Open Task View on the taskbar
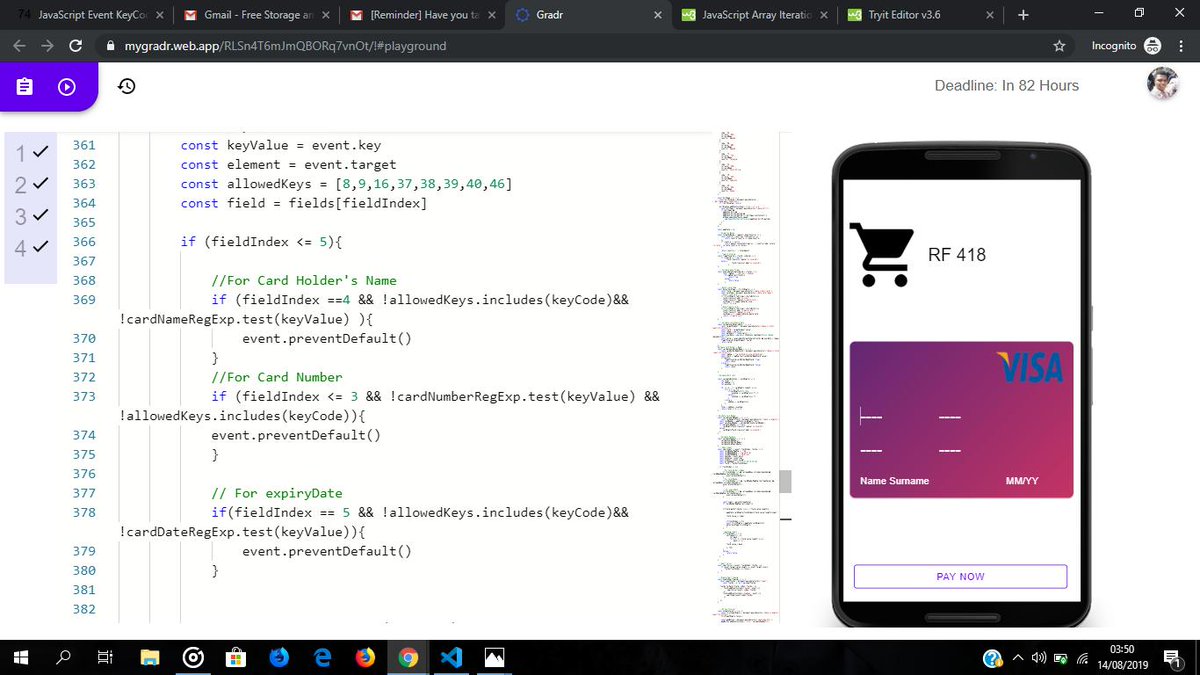Image resolution: width=1200 pixels, height=675 pixels. point(104,657)
